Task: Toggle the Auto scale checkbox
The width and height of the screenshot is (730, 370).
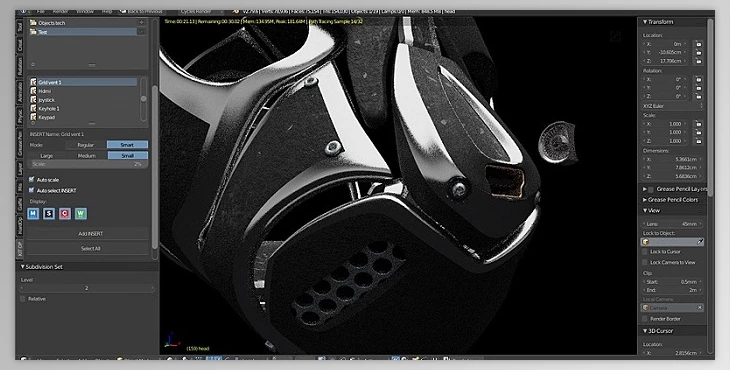Action: [x=32, y=179]
